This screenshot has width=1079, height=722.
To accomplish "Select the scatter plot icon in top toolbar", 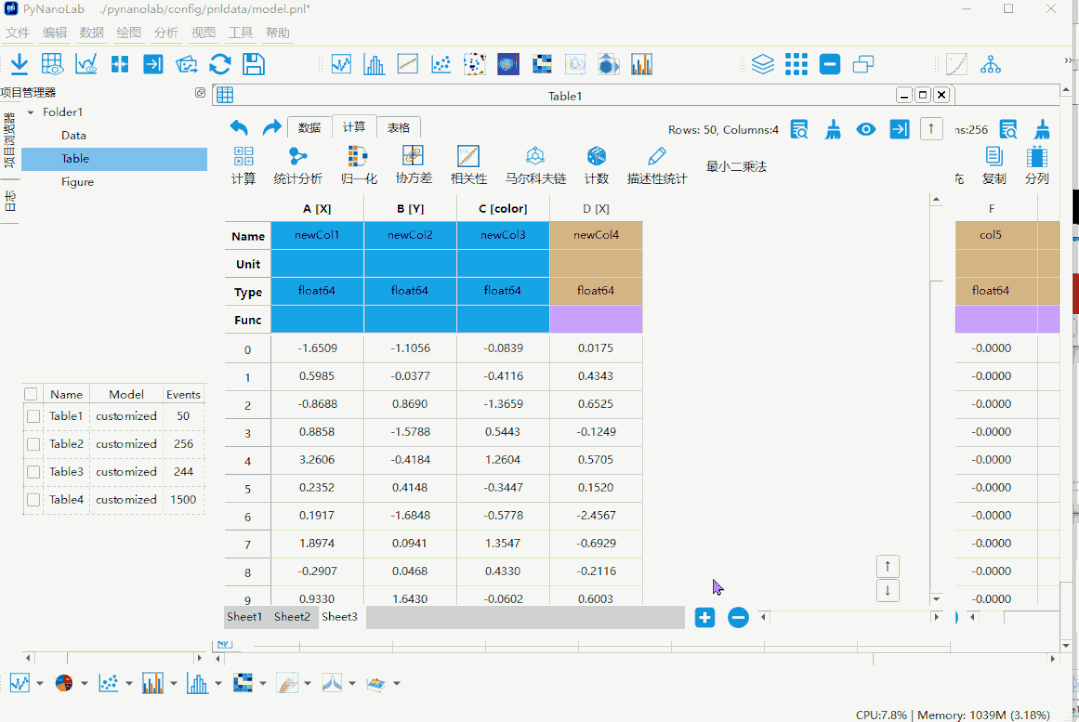I will 441,64.
